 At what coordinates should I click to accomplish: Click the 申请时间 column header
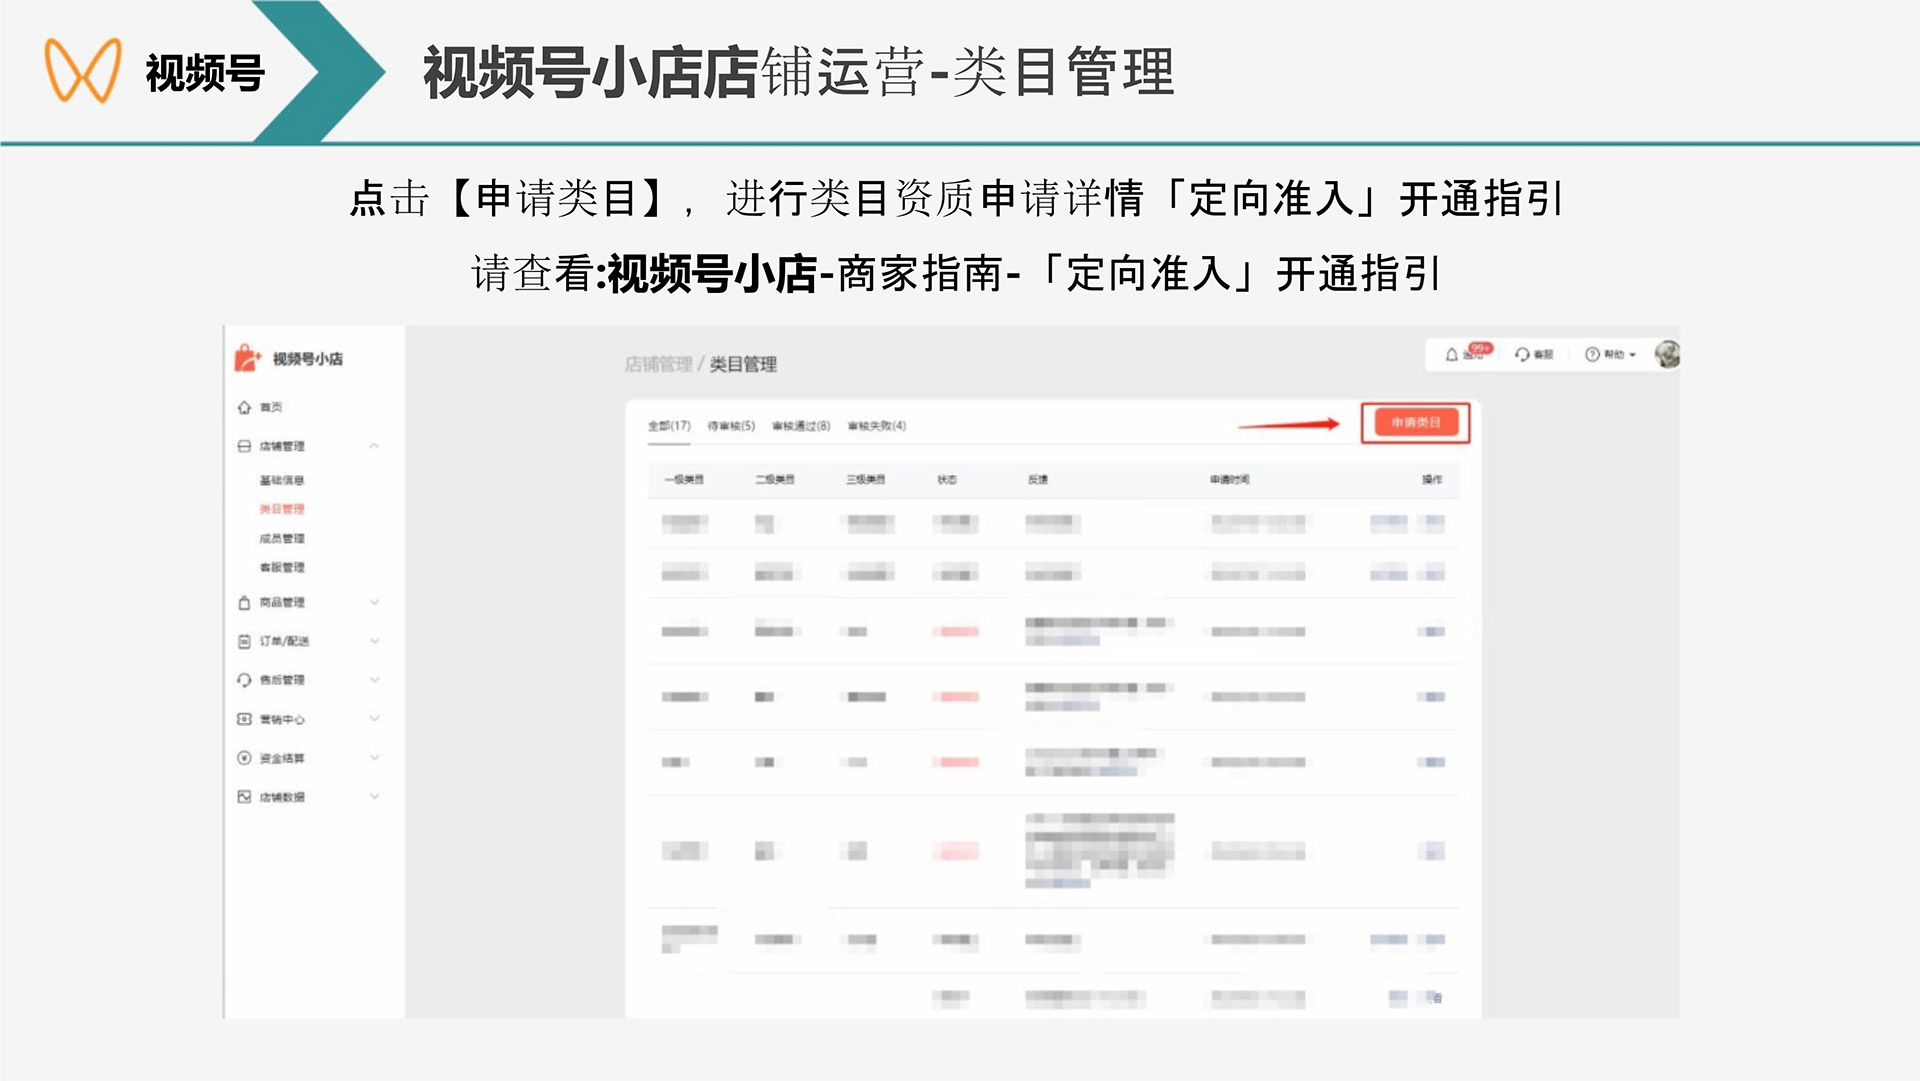(1230, 480)
